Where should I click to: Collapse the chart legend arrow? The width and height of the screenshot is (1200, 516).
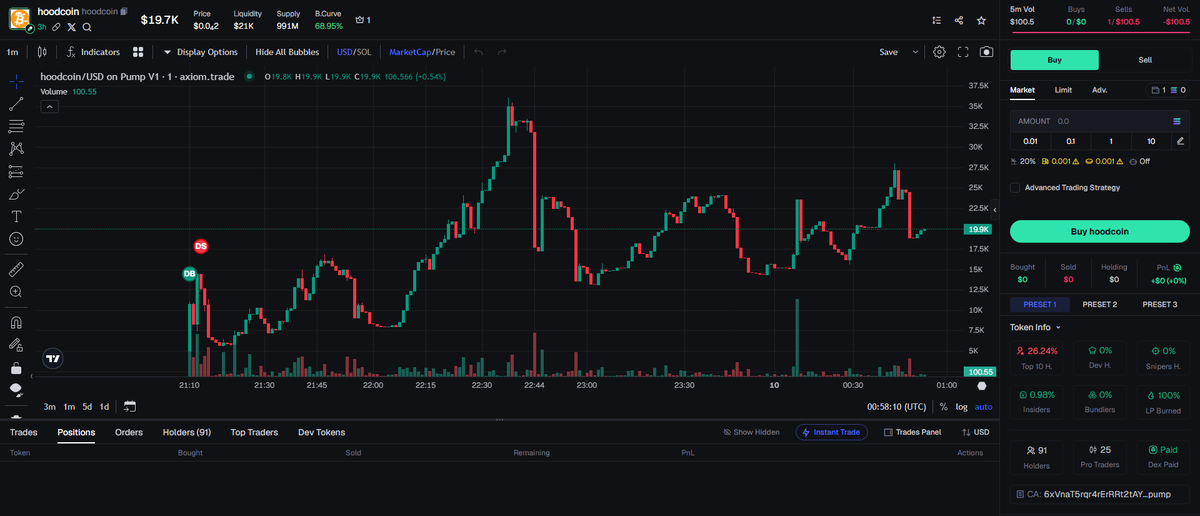pos(48,108)
